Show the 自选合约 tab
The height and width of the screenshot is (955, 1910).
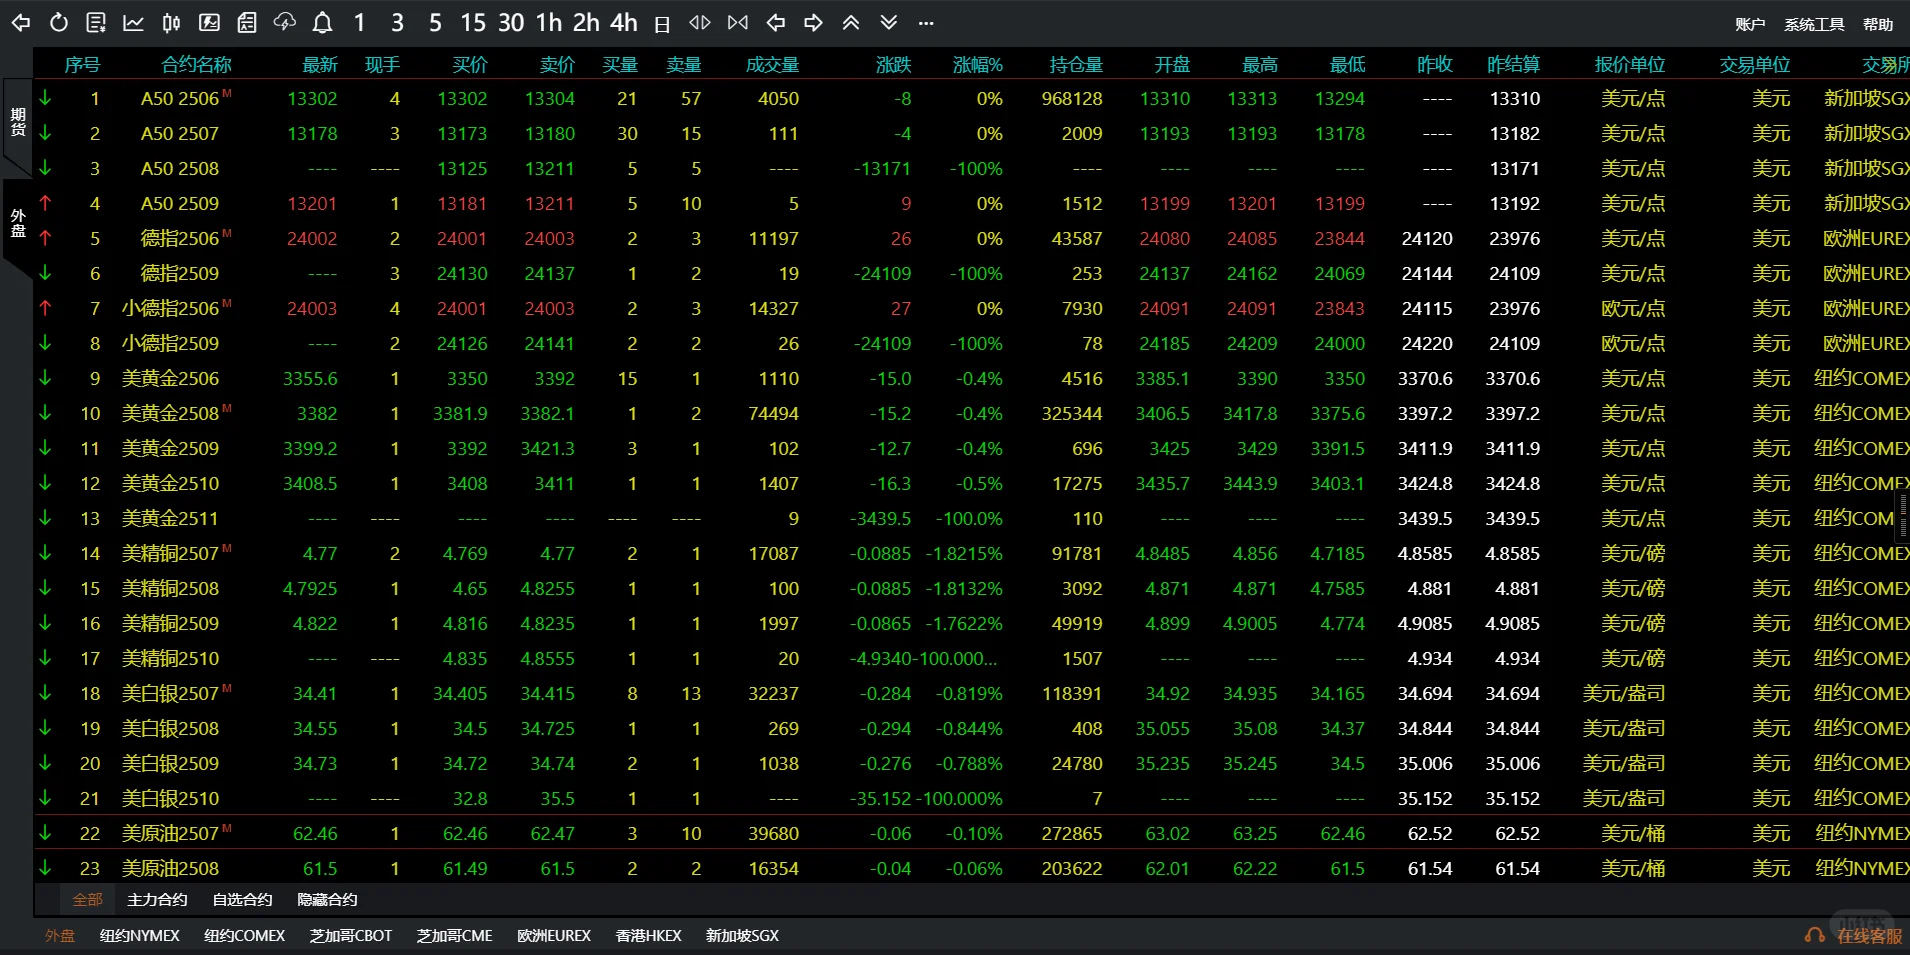coord(242,899)
